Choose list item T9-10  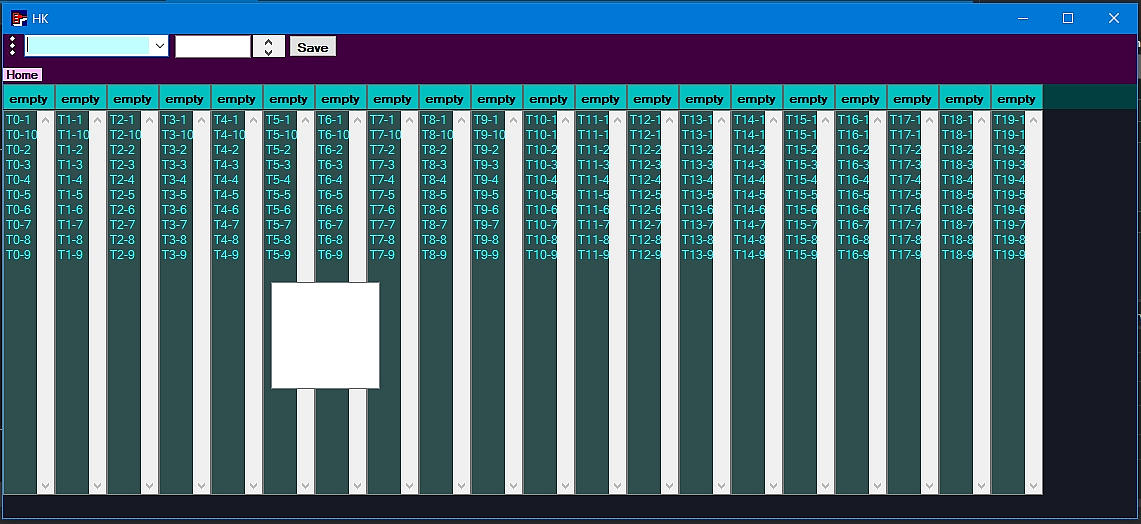[x=490, y=135]
